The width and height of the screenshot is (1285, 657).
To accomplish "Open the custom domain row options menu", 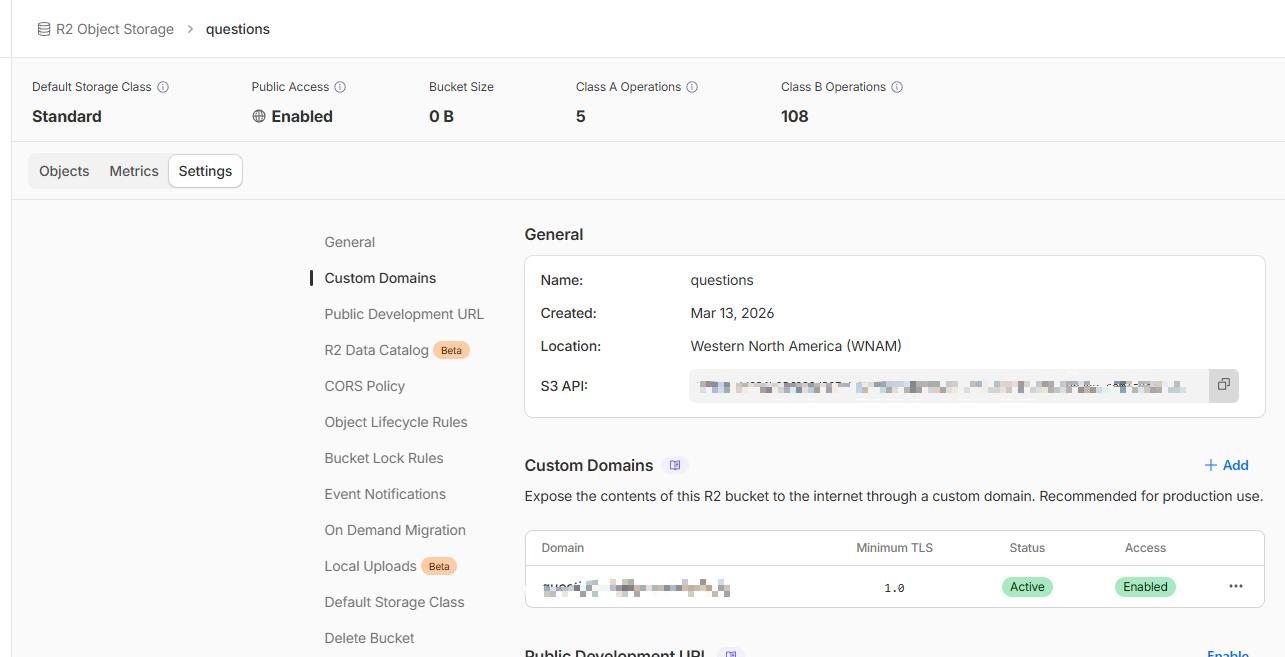I will (x=1236, y=587).
